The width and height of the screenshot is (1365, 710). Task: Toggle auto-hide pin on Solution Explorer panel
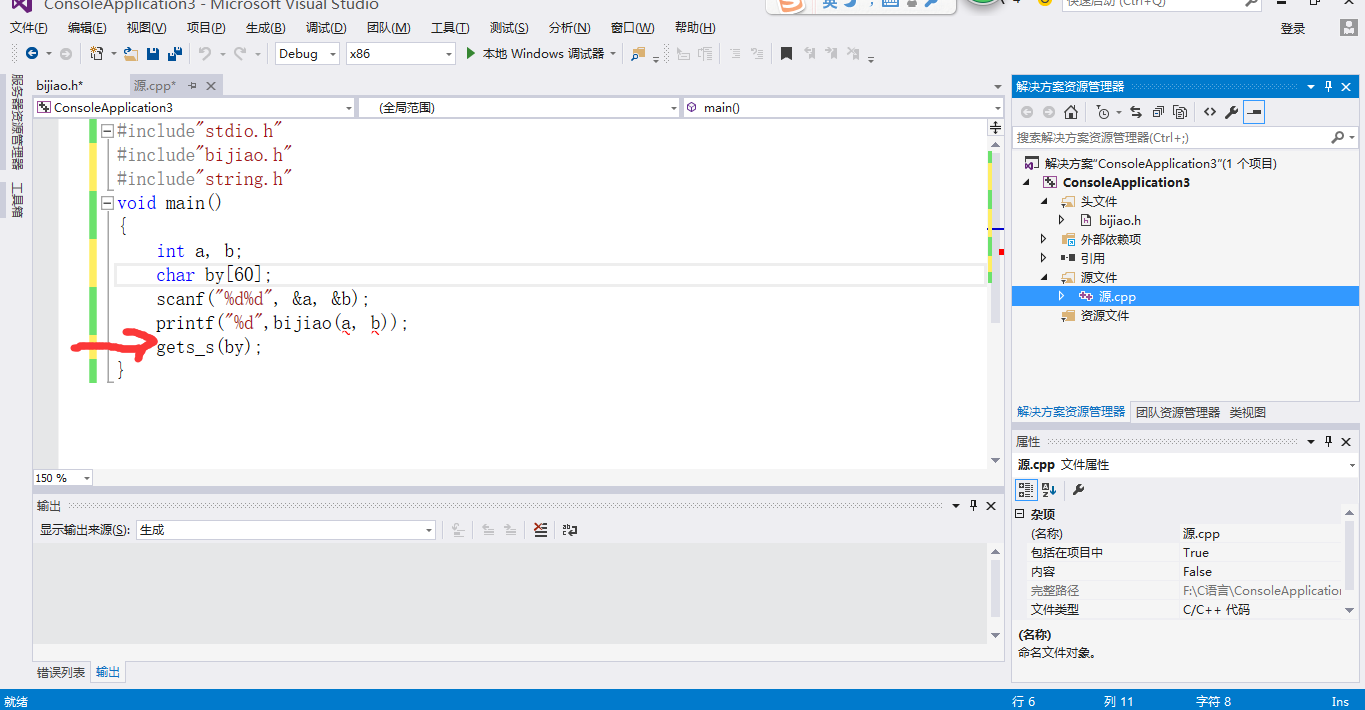[1328, 86]
